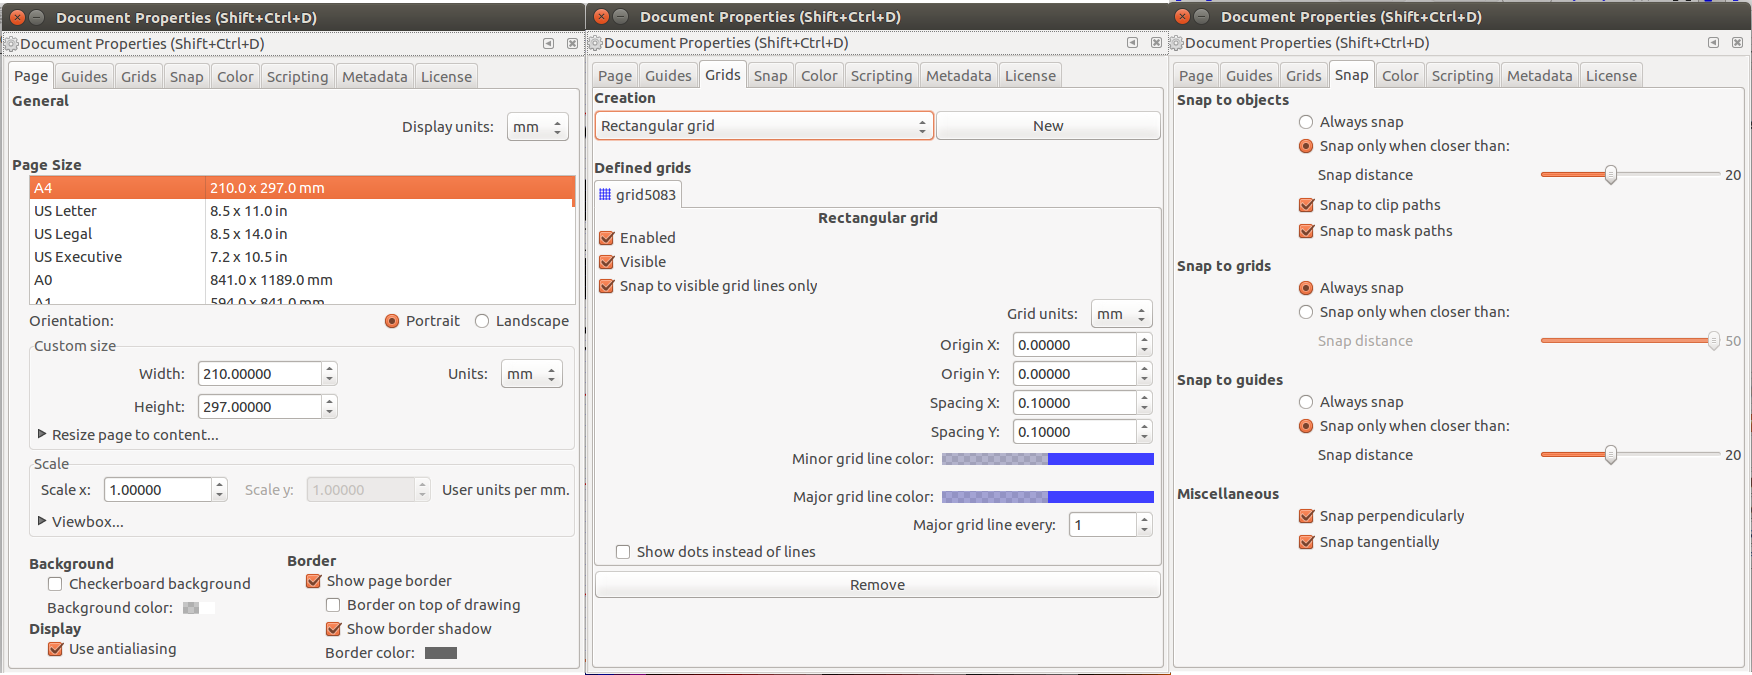Screen dimensions: 1752x675
Task: Select US Legal page size
Action: click(x=302, y=234)
